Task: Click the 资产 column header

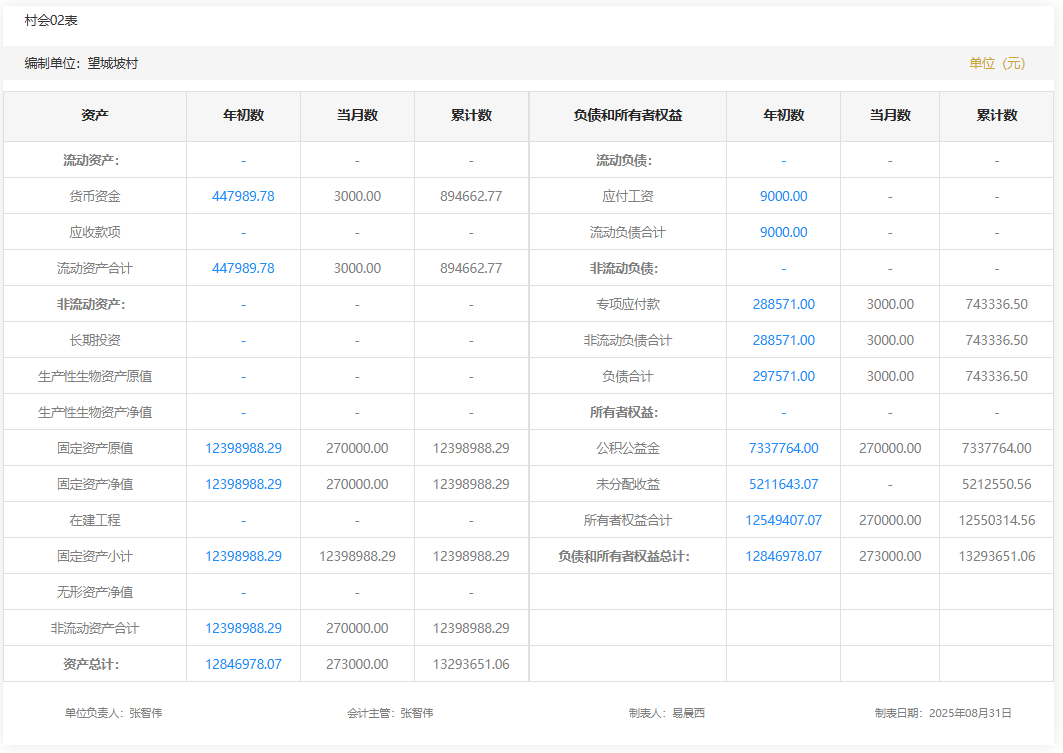Action: (x=95, y=115)
